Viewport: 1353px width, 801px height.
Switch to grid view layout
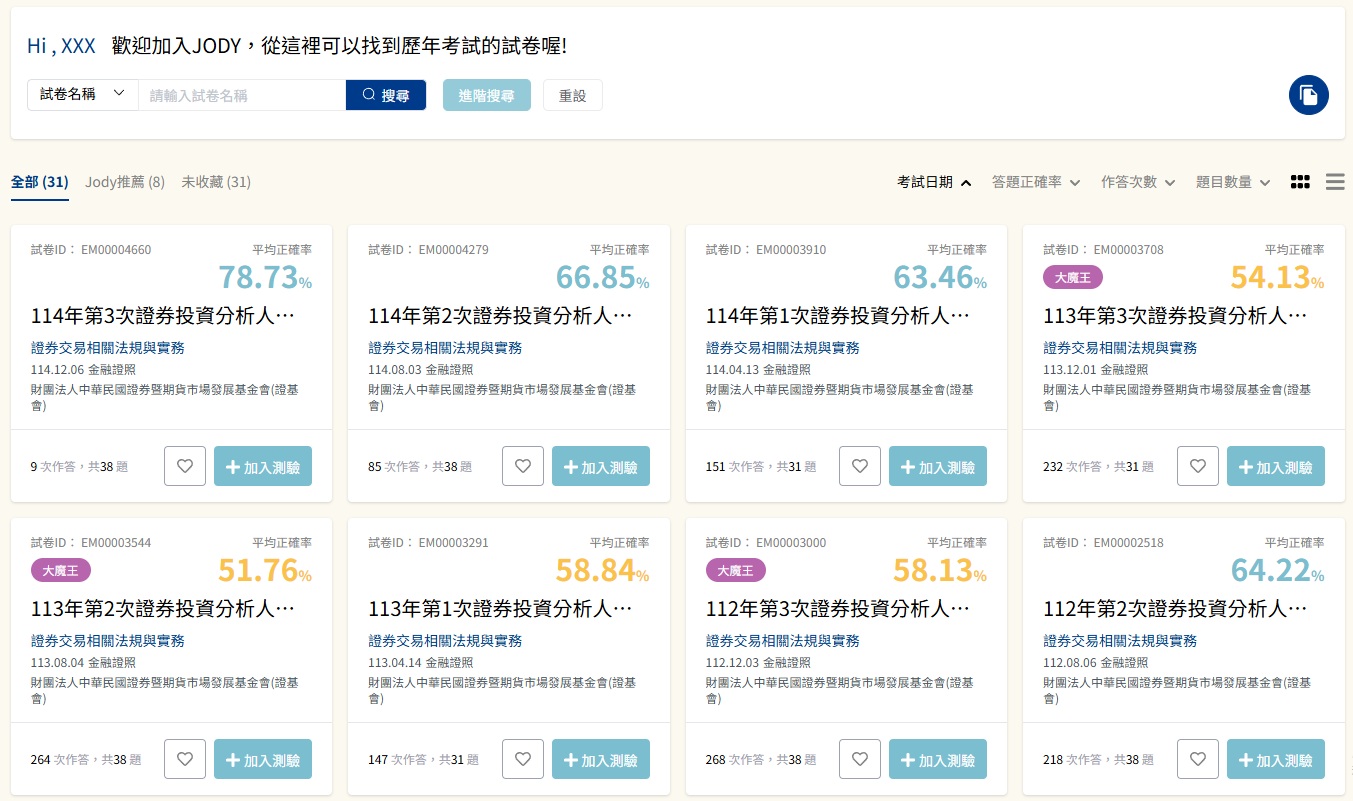point(1300,182)
